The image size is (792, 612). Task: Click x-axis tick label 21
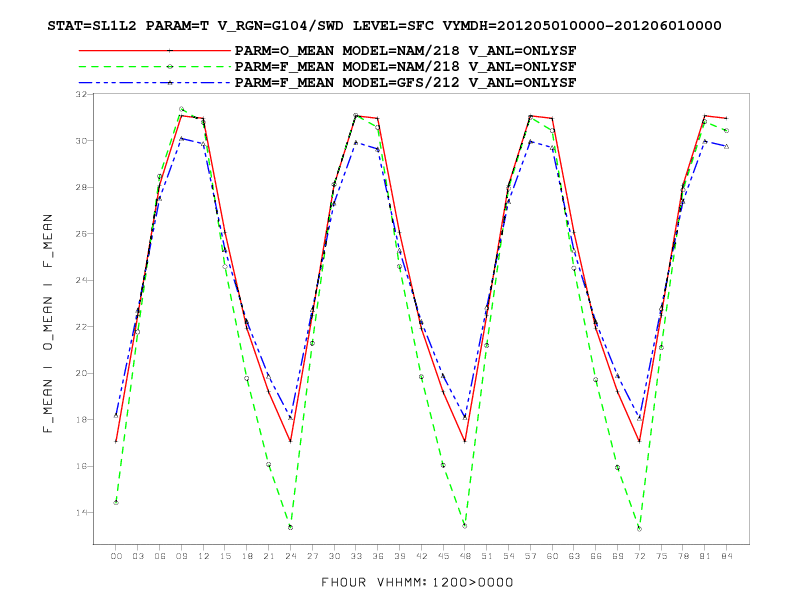(269, 556)
